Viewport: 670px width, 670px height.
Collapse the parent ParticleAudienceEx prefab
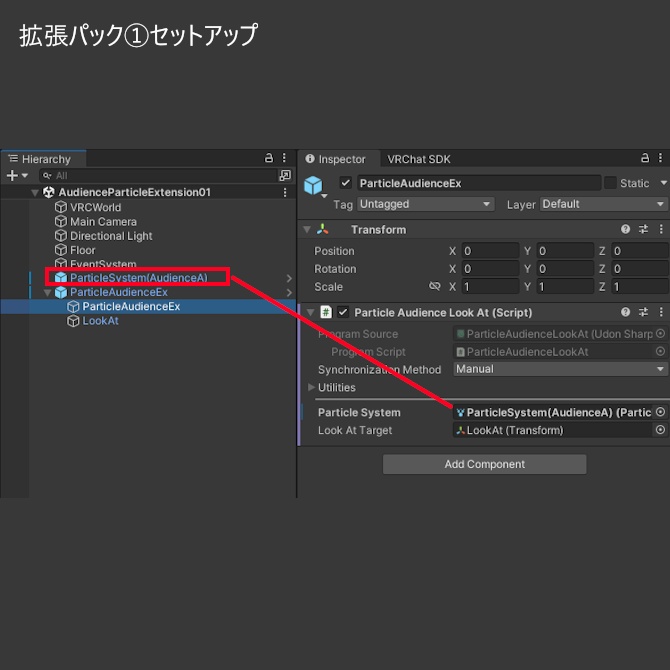(x=47, y=293)
